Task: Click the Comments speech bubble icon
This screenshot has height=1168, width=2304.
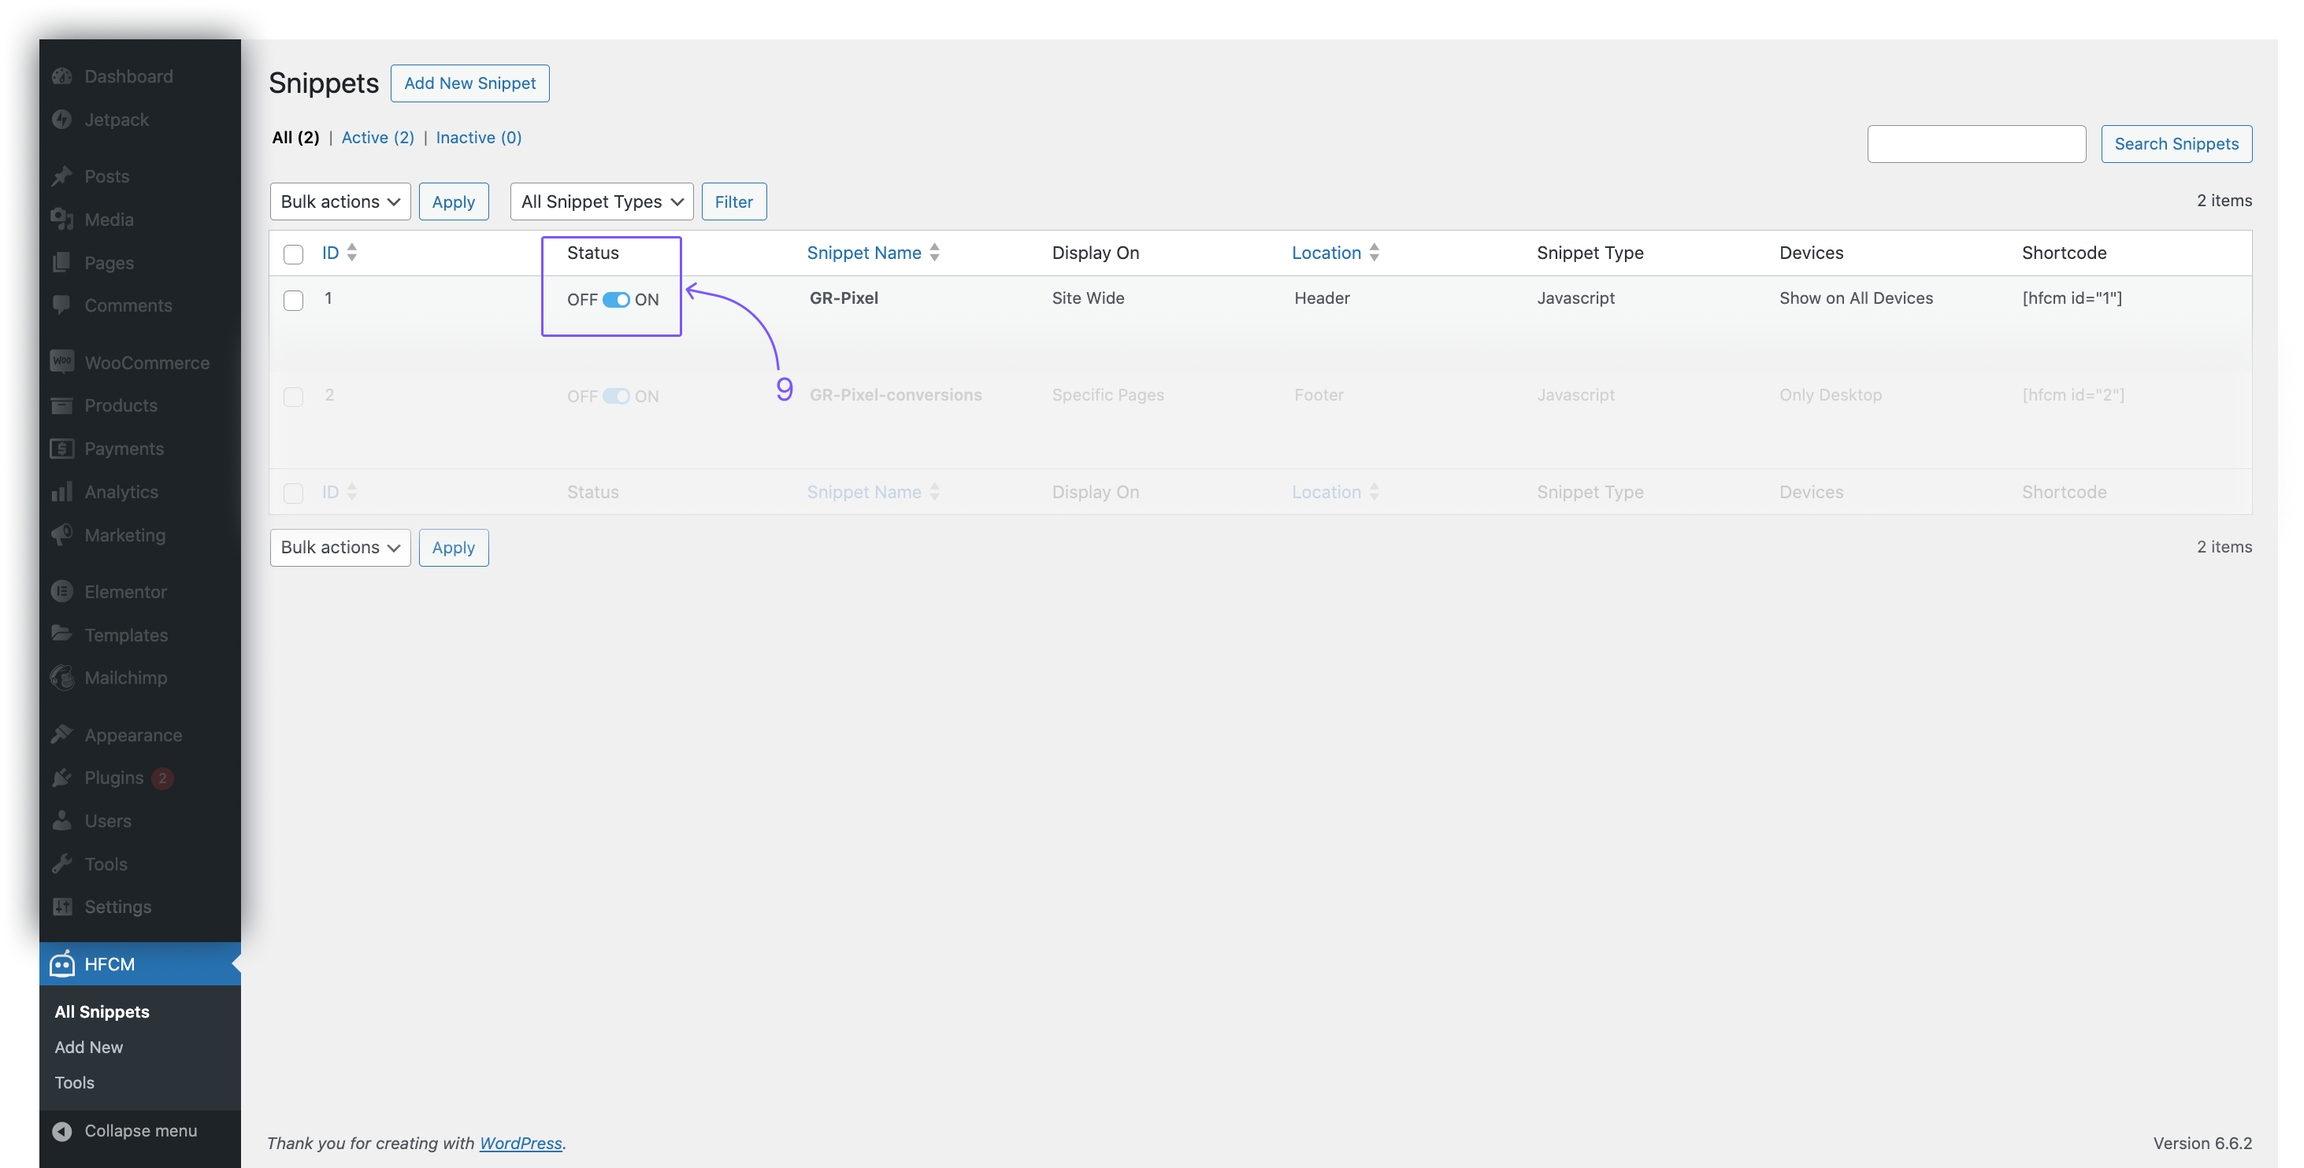Action: click(62, 305)
